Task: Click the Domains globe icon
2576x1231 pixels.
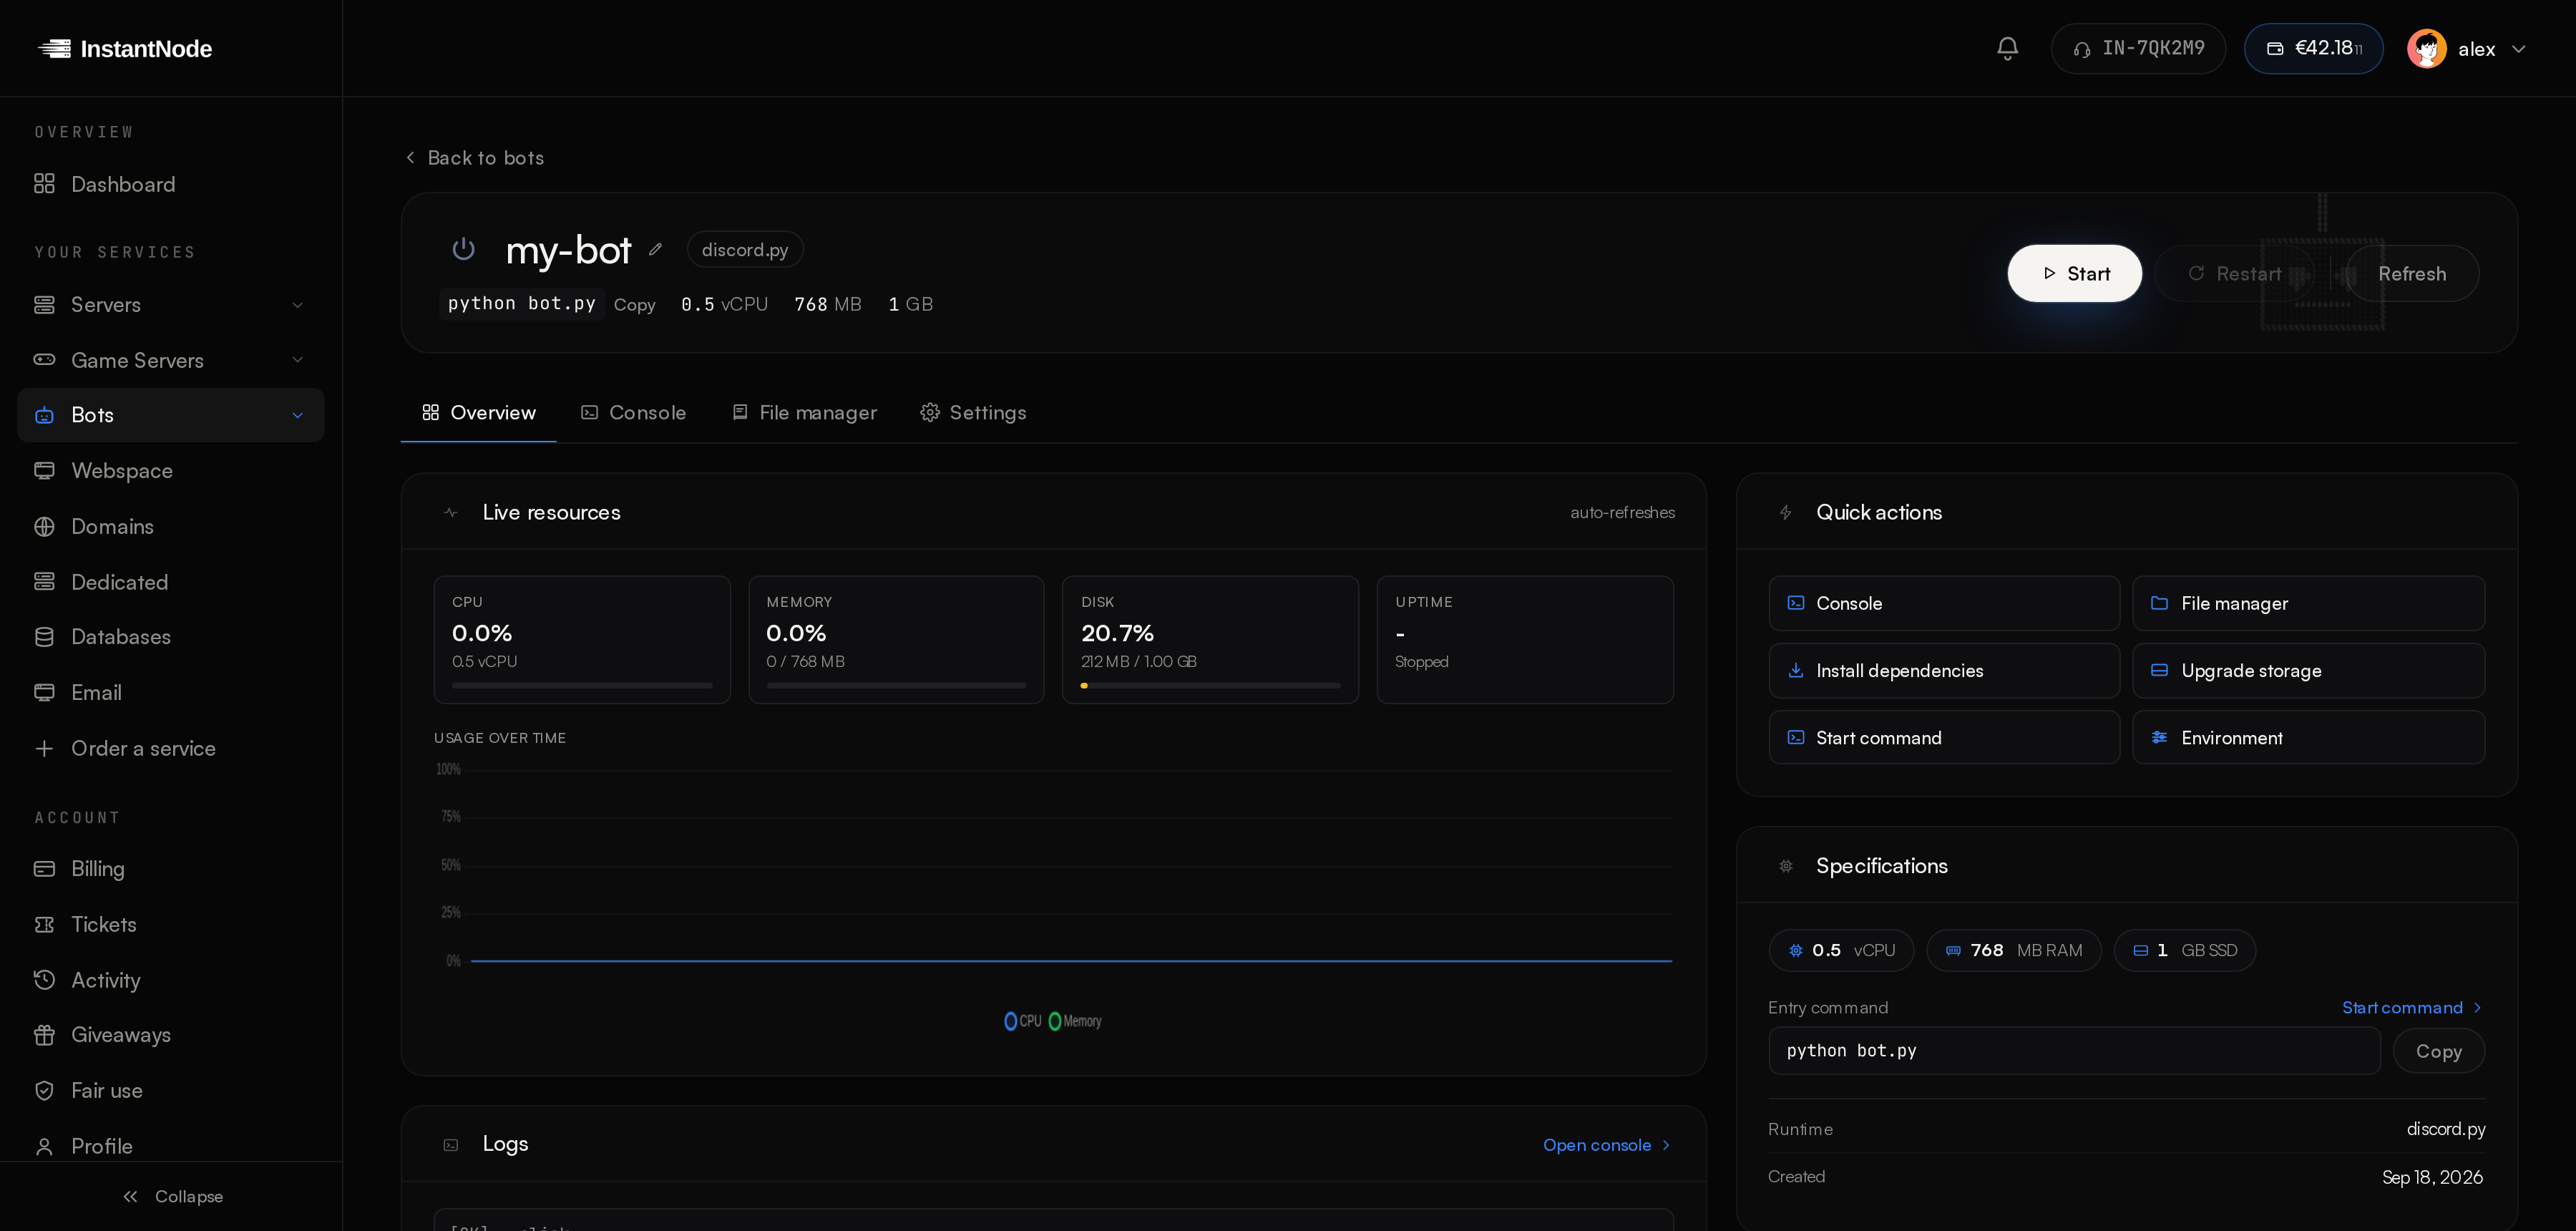Action: click(44, 527)
